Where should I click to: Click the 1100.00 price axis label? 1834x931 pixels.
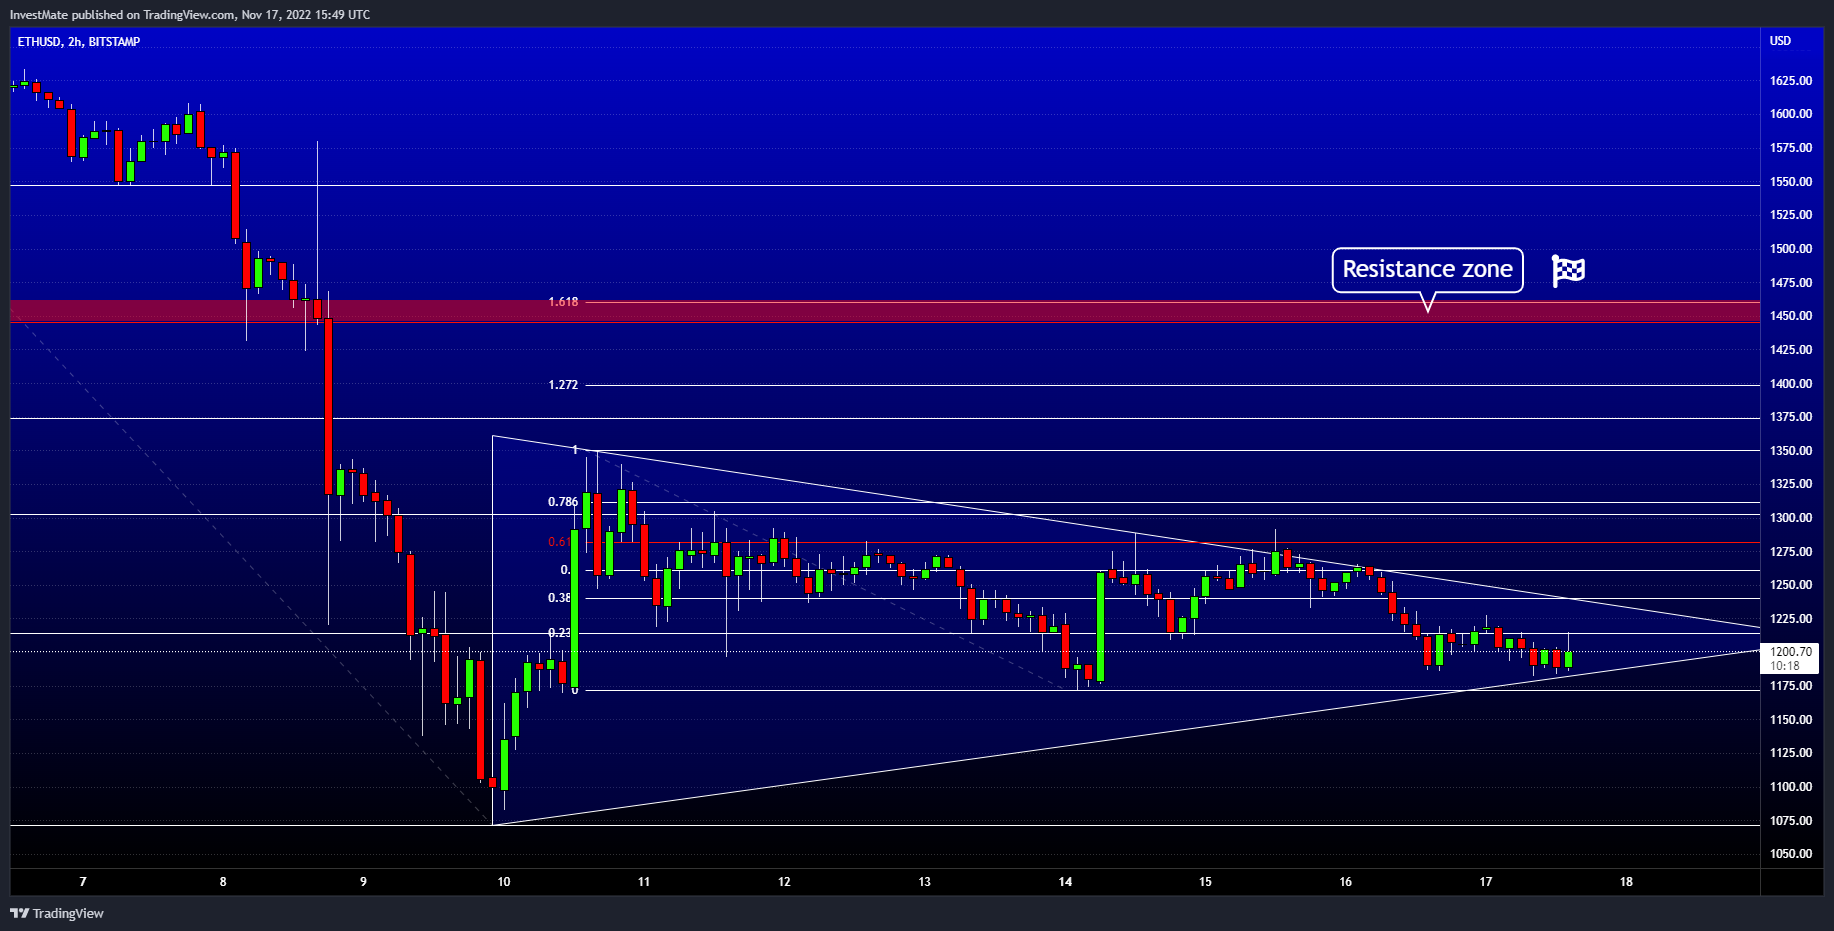[1790, 787]
